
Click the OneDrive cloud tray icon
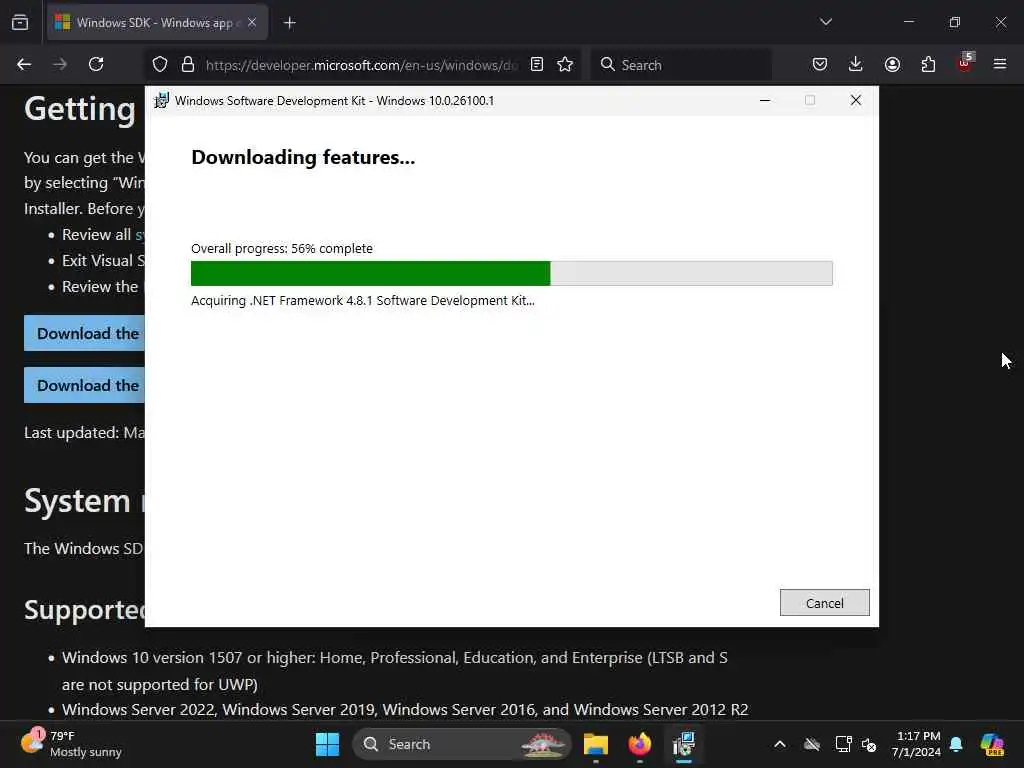[x=812, y=744]
